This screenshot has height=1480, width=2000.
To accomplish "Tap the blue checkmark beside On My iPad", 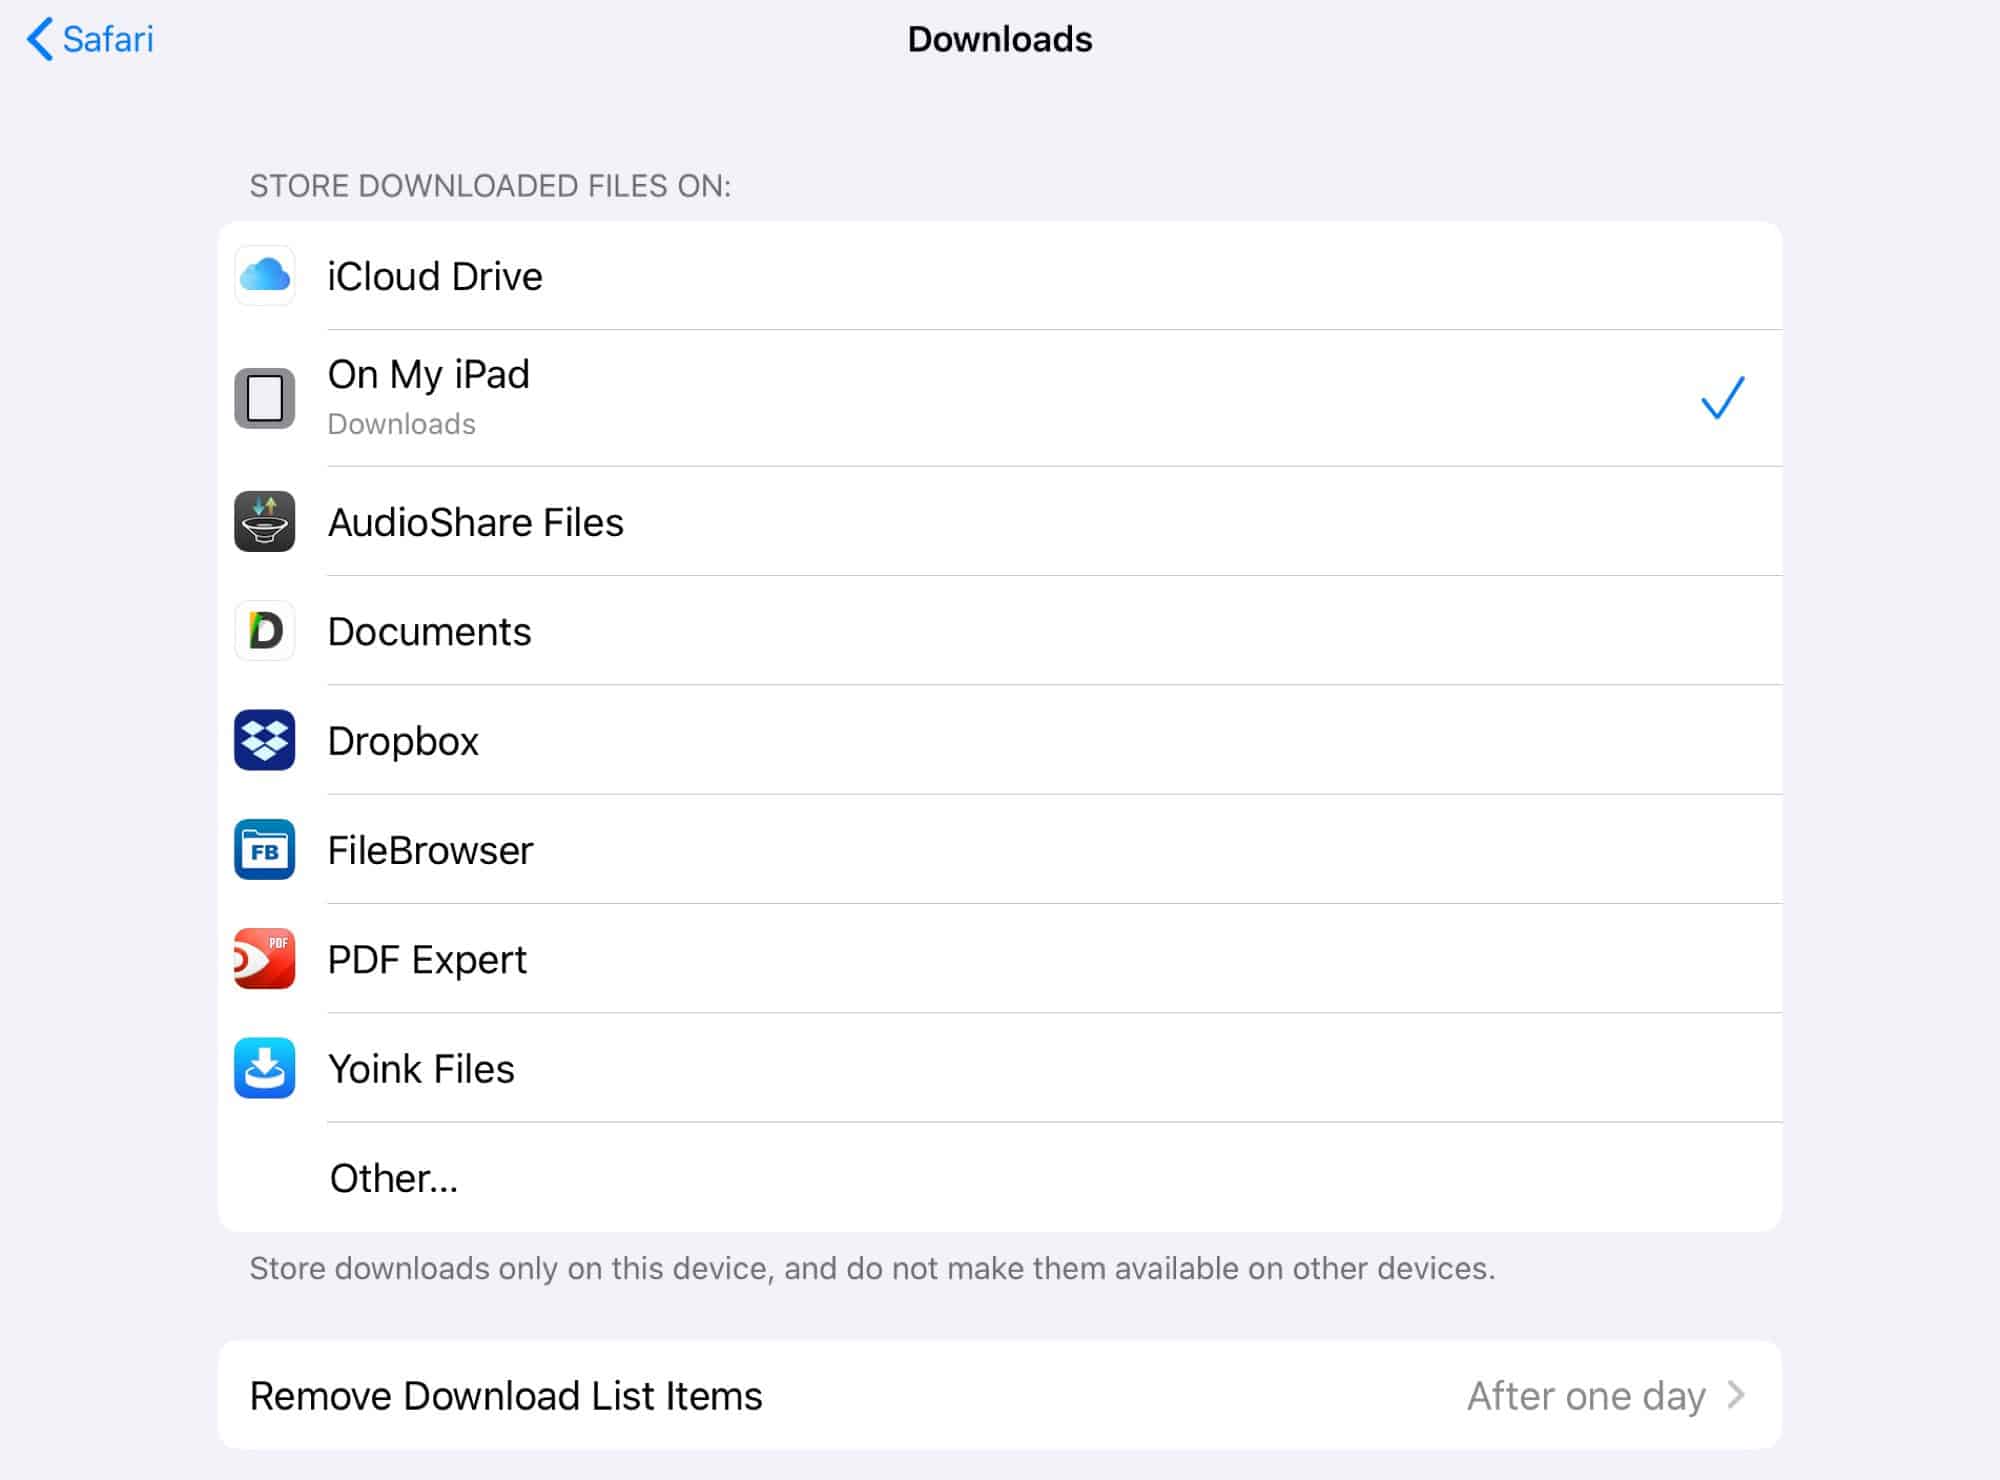I will coord(1722,398).
